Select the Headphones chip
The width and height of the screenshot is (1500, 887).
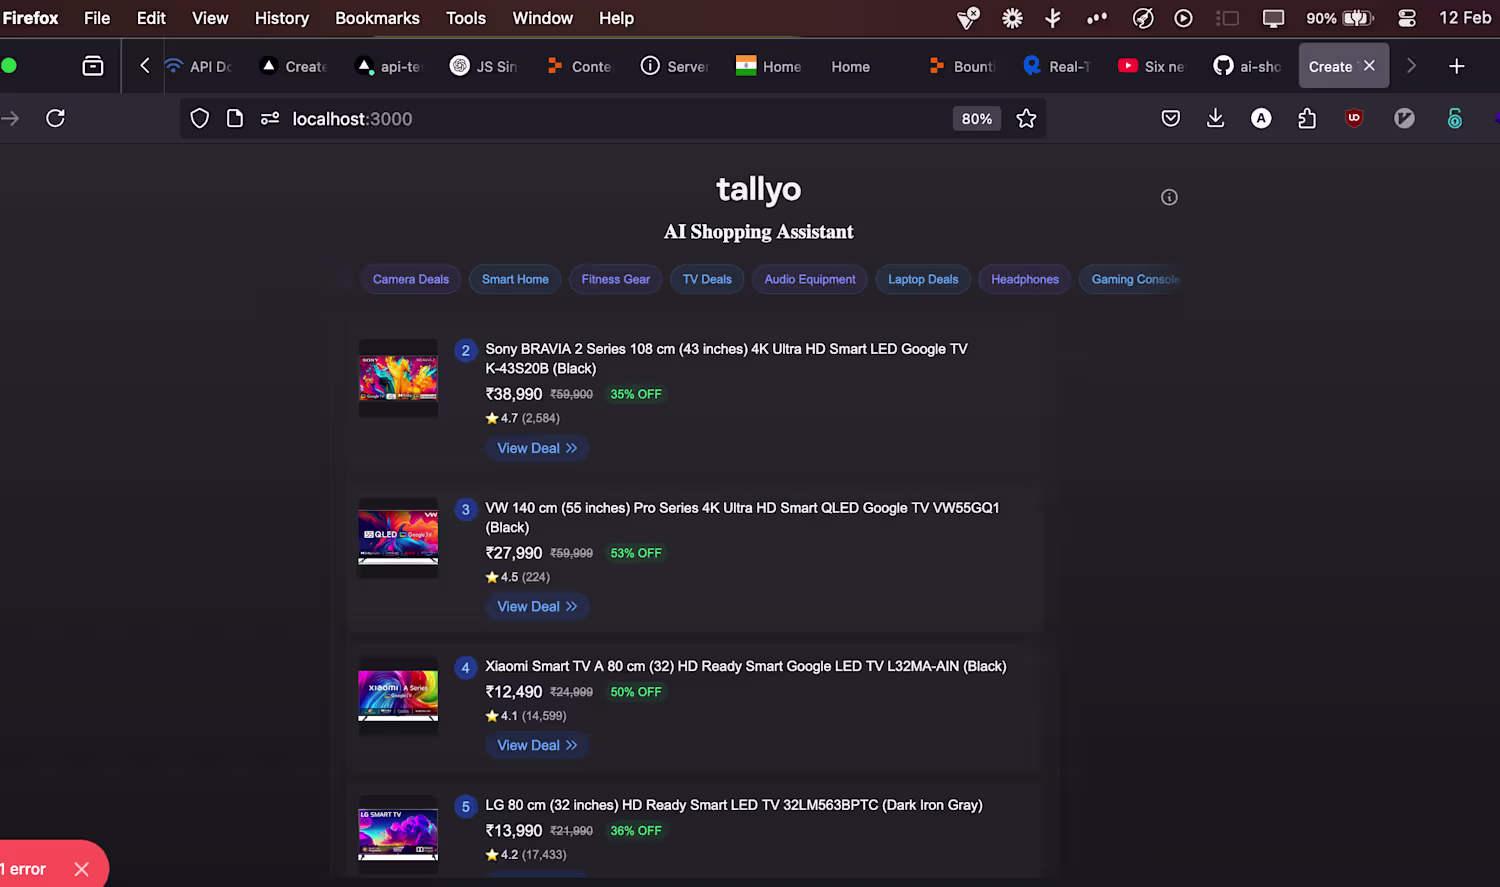coord(1025,279)
